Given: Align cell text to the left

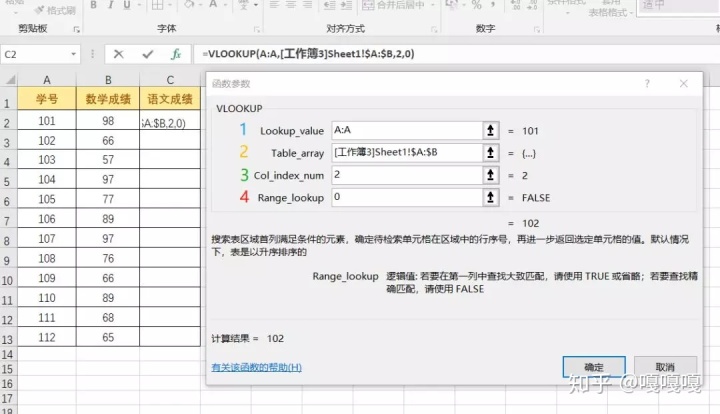Looking at the screenshot, I should 274,5.
